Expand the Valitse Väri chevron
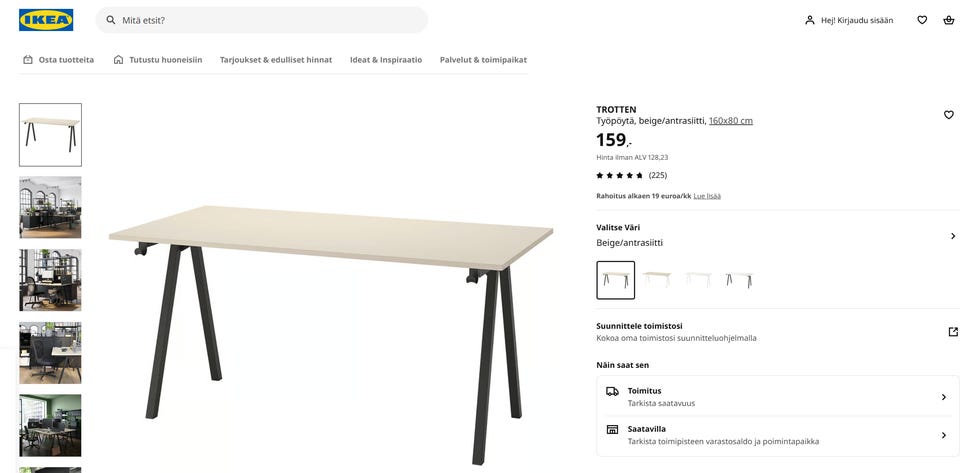The height and width of the screenshot is (473, 960). pos(953,236)
